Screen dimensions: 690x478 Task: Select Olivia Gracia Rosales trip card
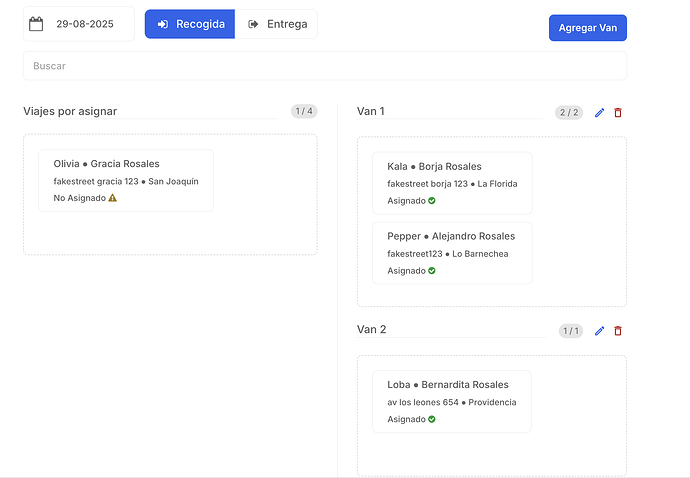[x=126, y=181]
